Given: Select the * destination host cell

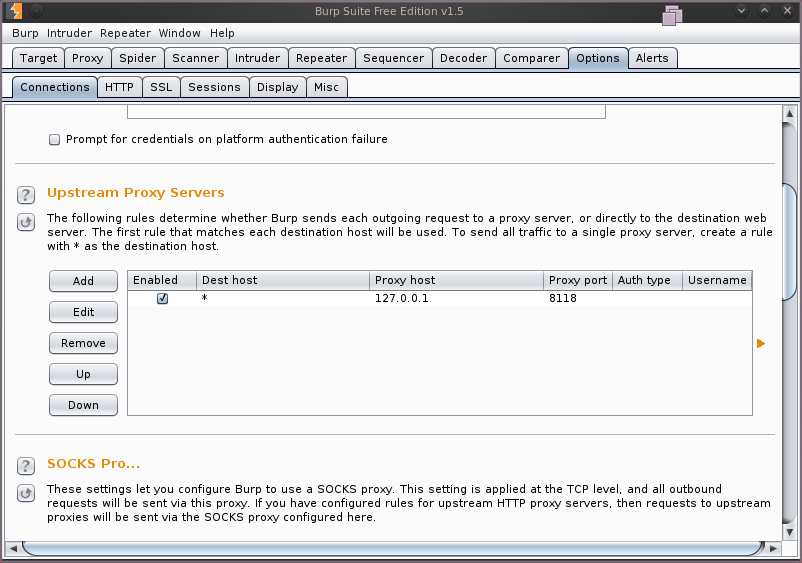Looking at the screenshot, I should click(283, 298).
